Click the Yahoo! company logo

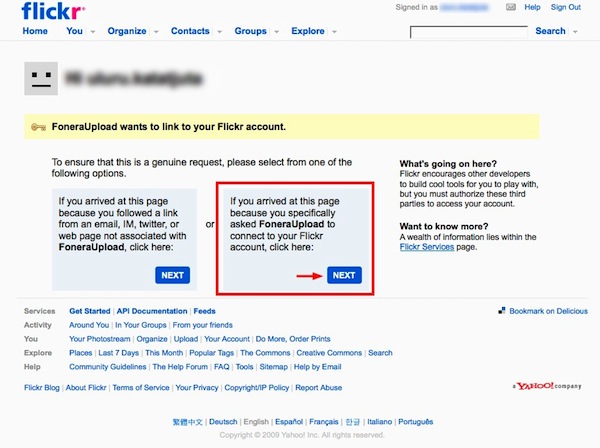pos(547,386)
